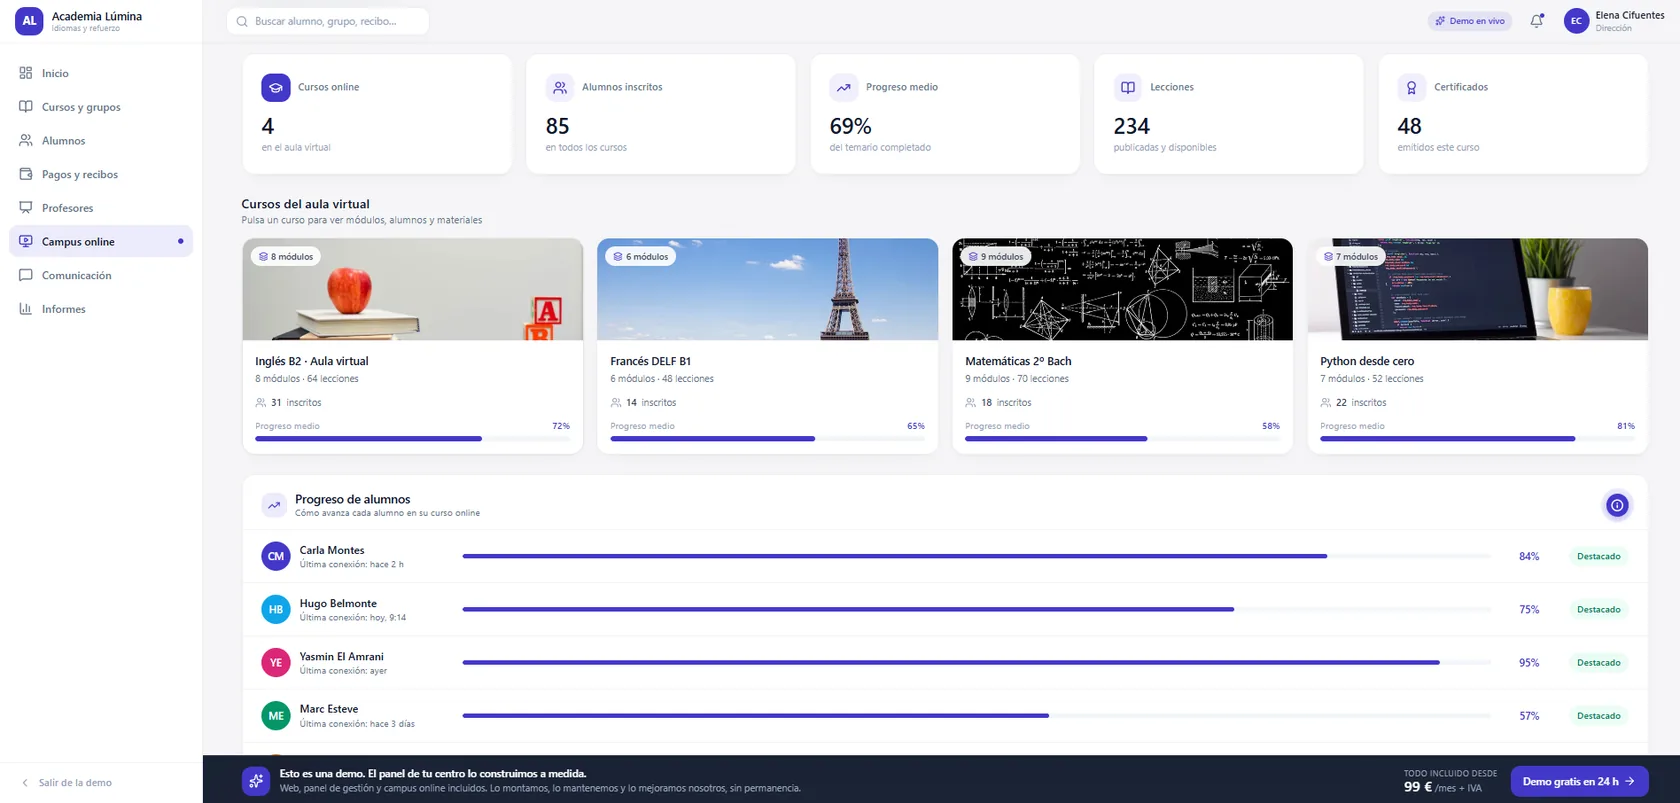Click Hugo Belmonte Destacado tag
Screen dimensions: 1680x803
1598,609
